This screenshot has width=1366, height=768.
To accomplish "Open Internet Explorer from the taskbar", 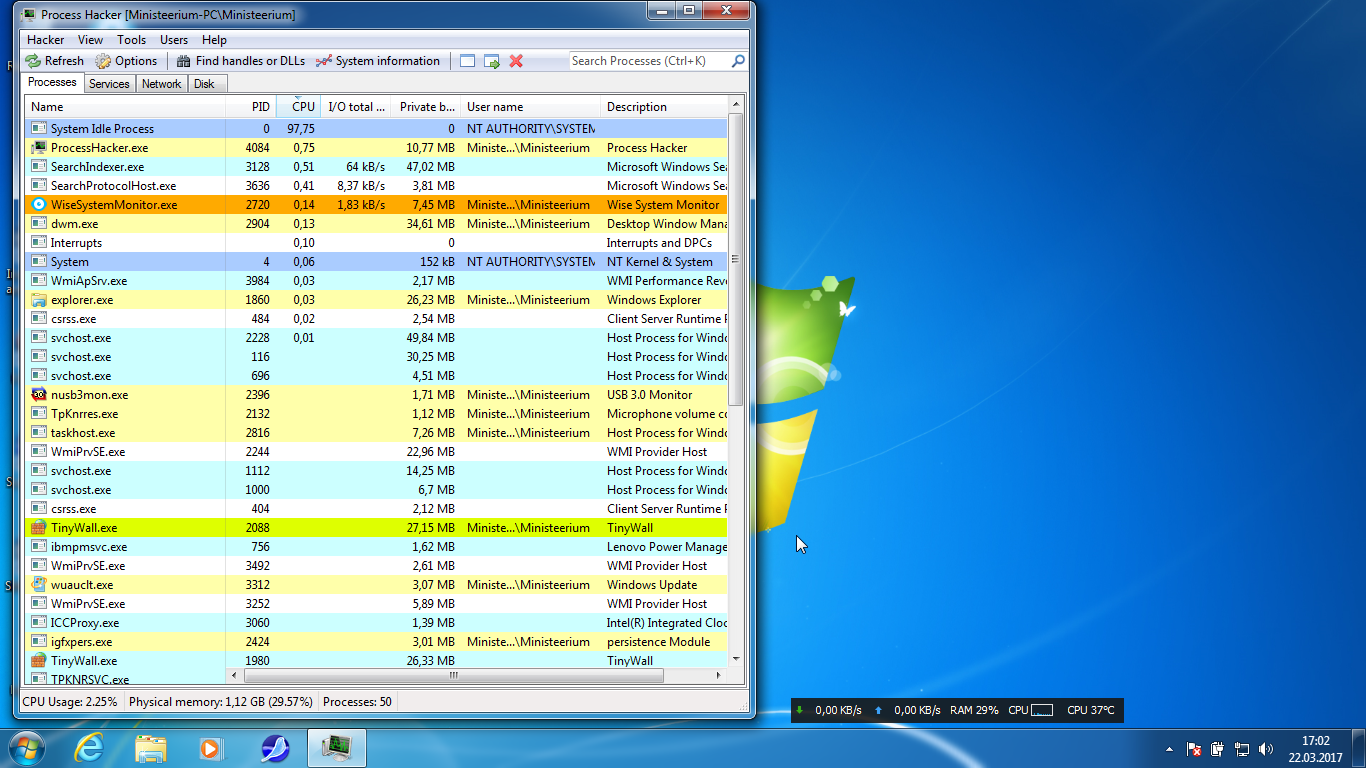I will click(x=90, y=748).
